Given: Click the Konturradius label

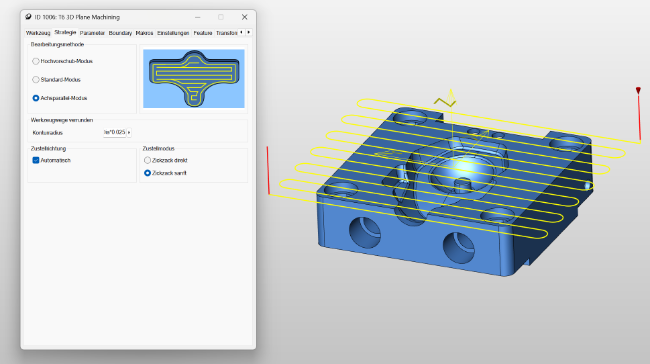Looking at the screenshot, I should pos(48,133).
